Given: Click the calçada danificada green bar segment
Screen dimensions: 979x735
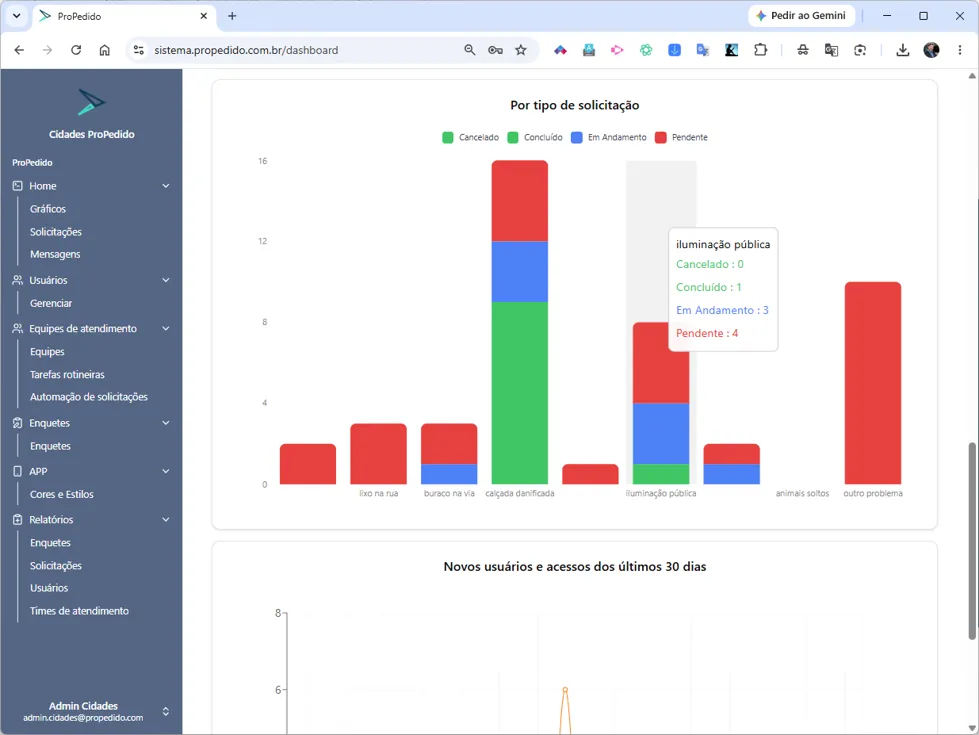Looking at the screenshot, I should pos(519,393).
